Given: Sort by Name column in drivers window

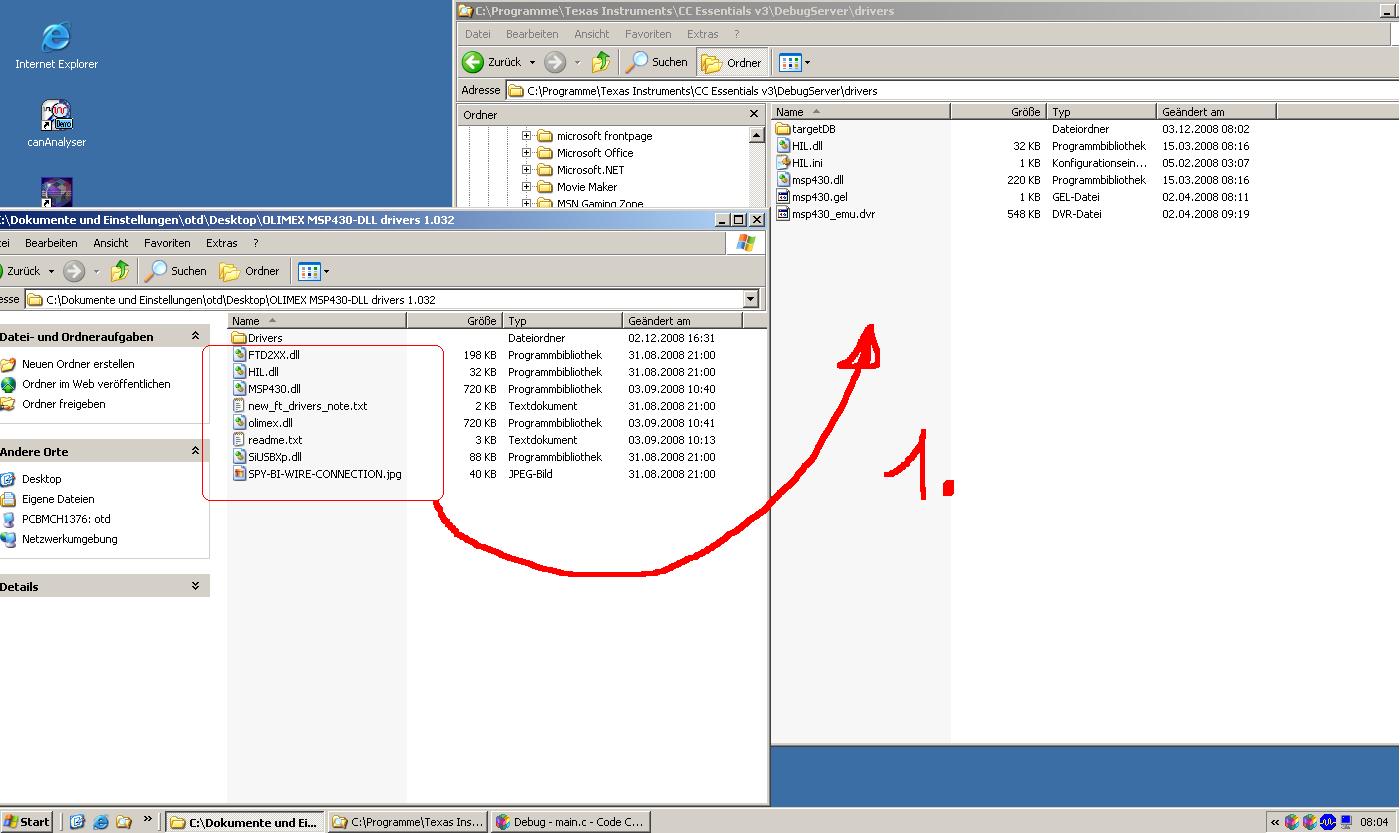Looking at the screenshot, I should (860, 112).
